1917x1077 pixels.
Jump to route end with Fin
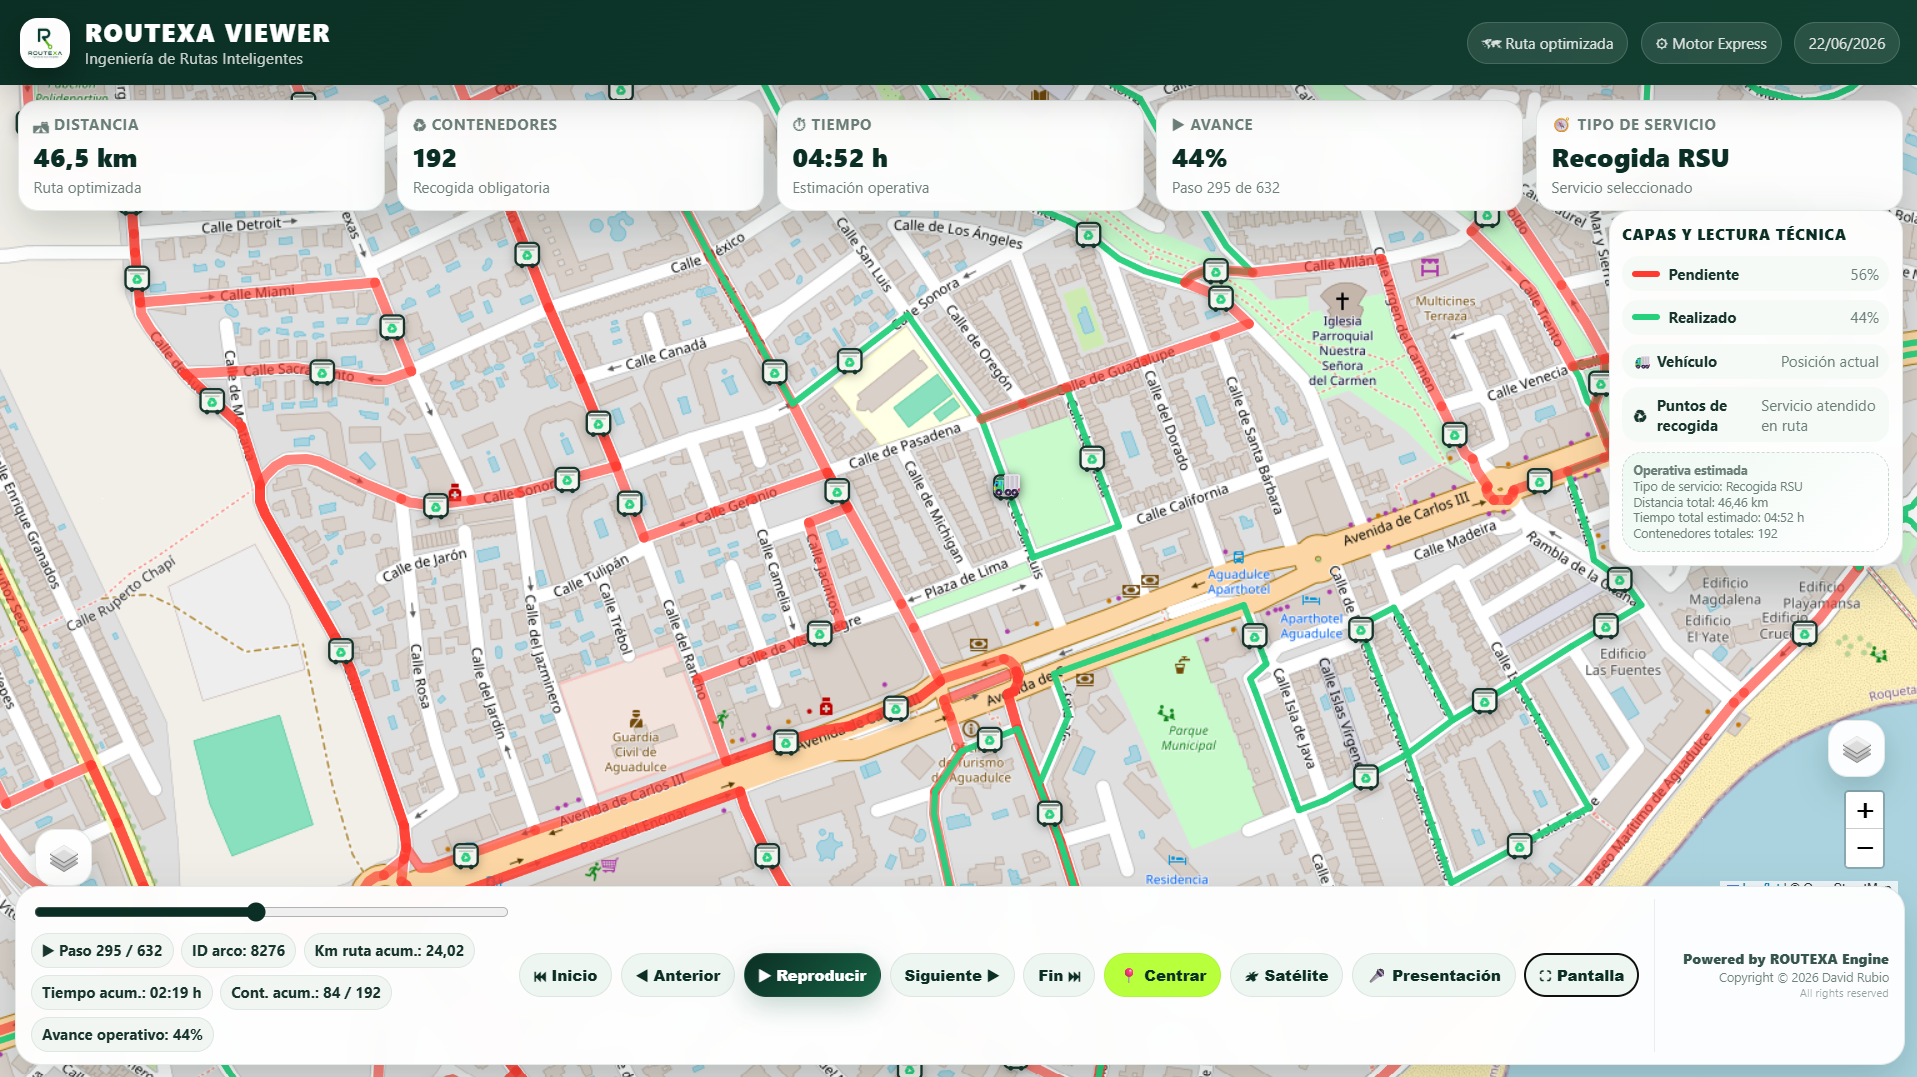(1059, 975)
